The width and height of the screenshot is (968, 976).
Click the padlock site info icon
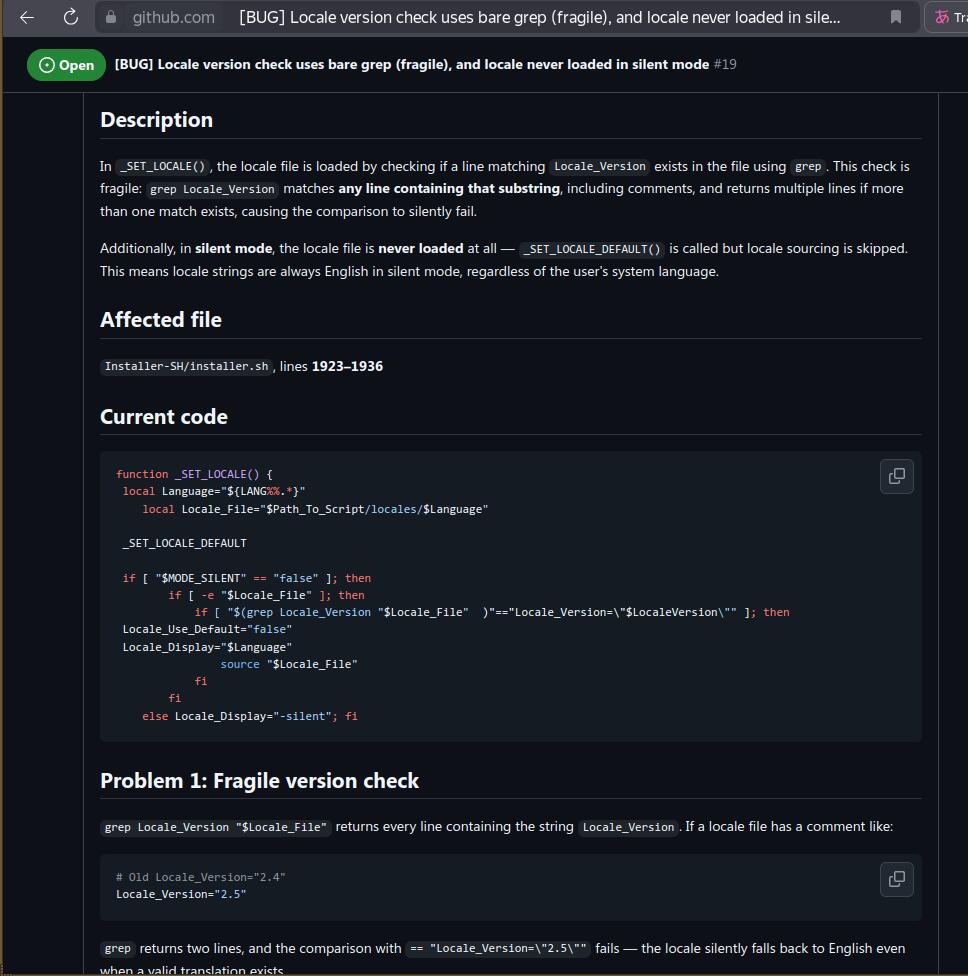click(x=111, y=17)
